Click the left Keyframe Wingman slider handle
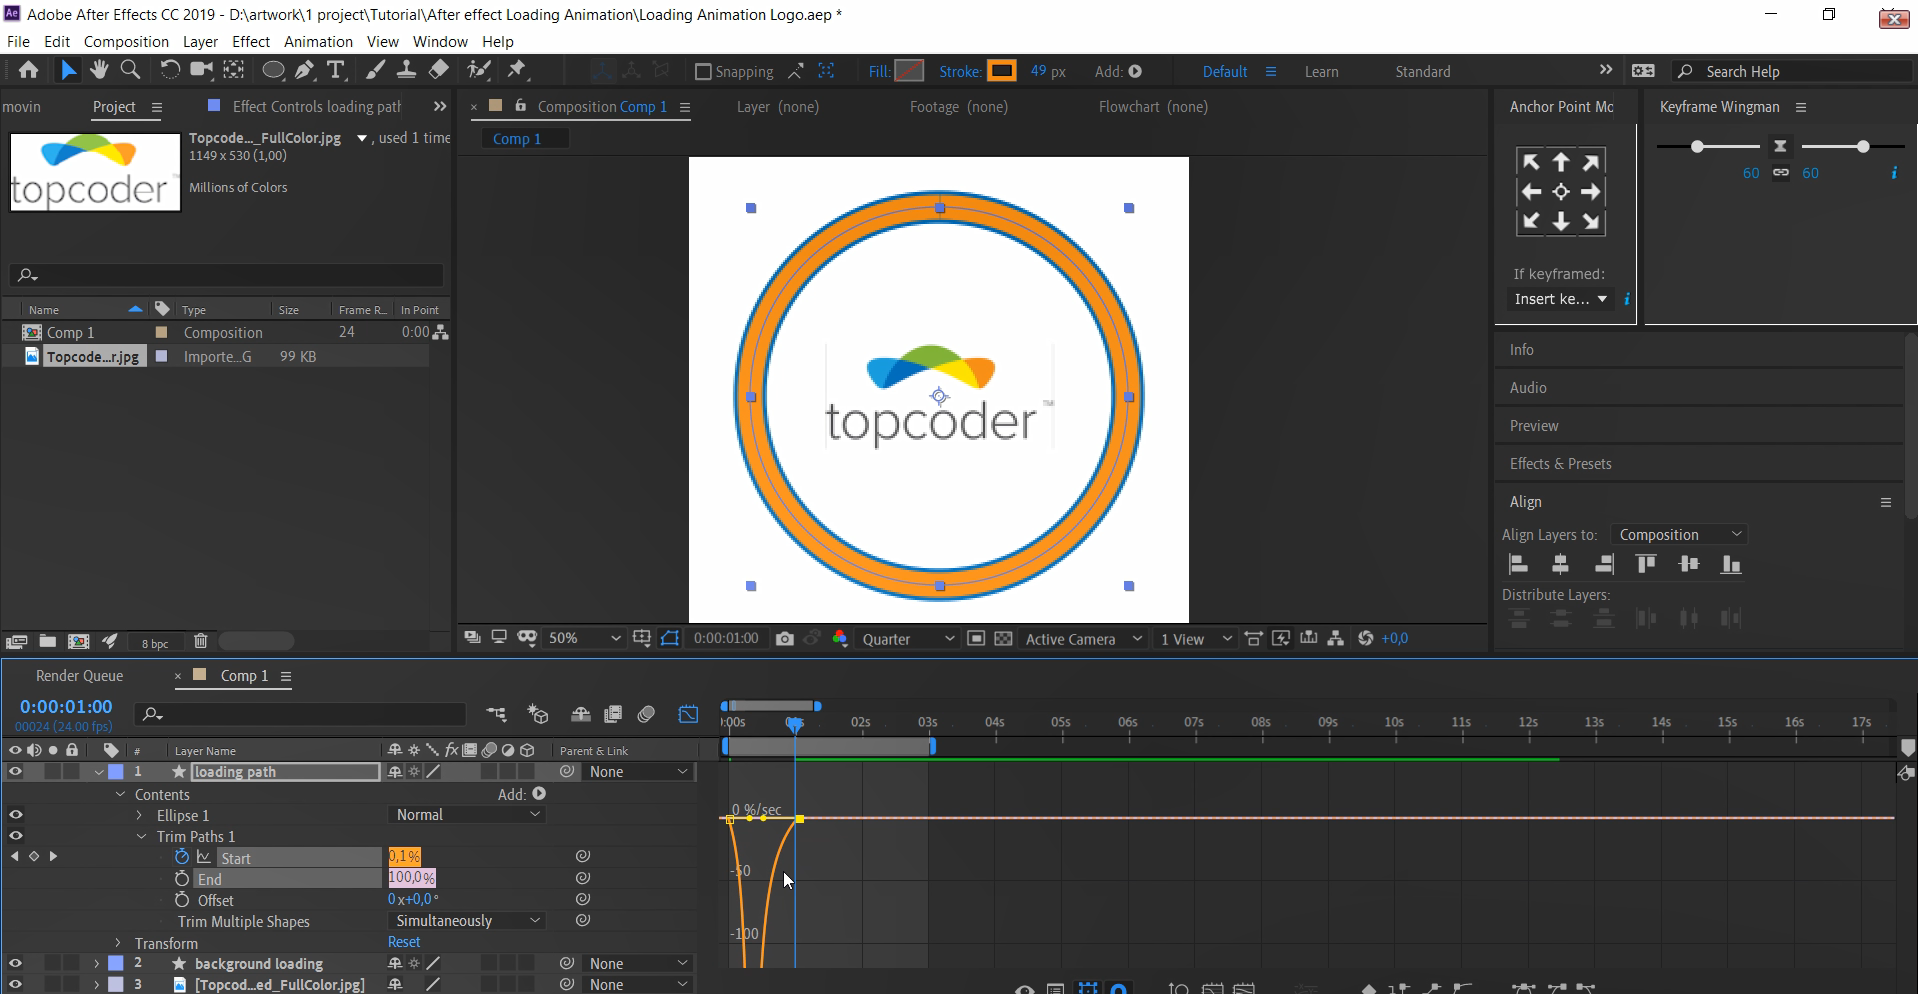Image resolution: width=1918 pixels, height=994 pixels. (x=1697, y=147)
